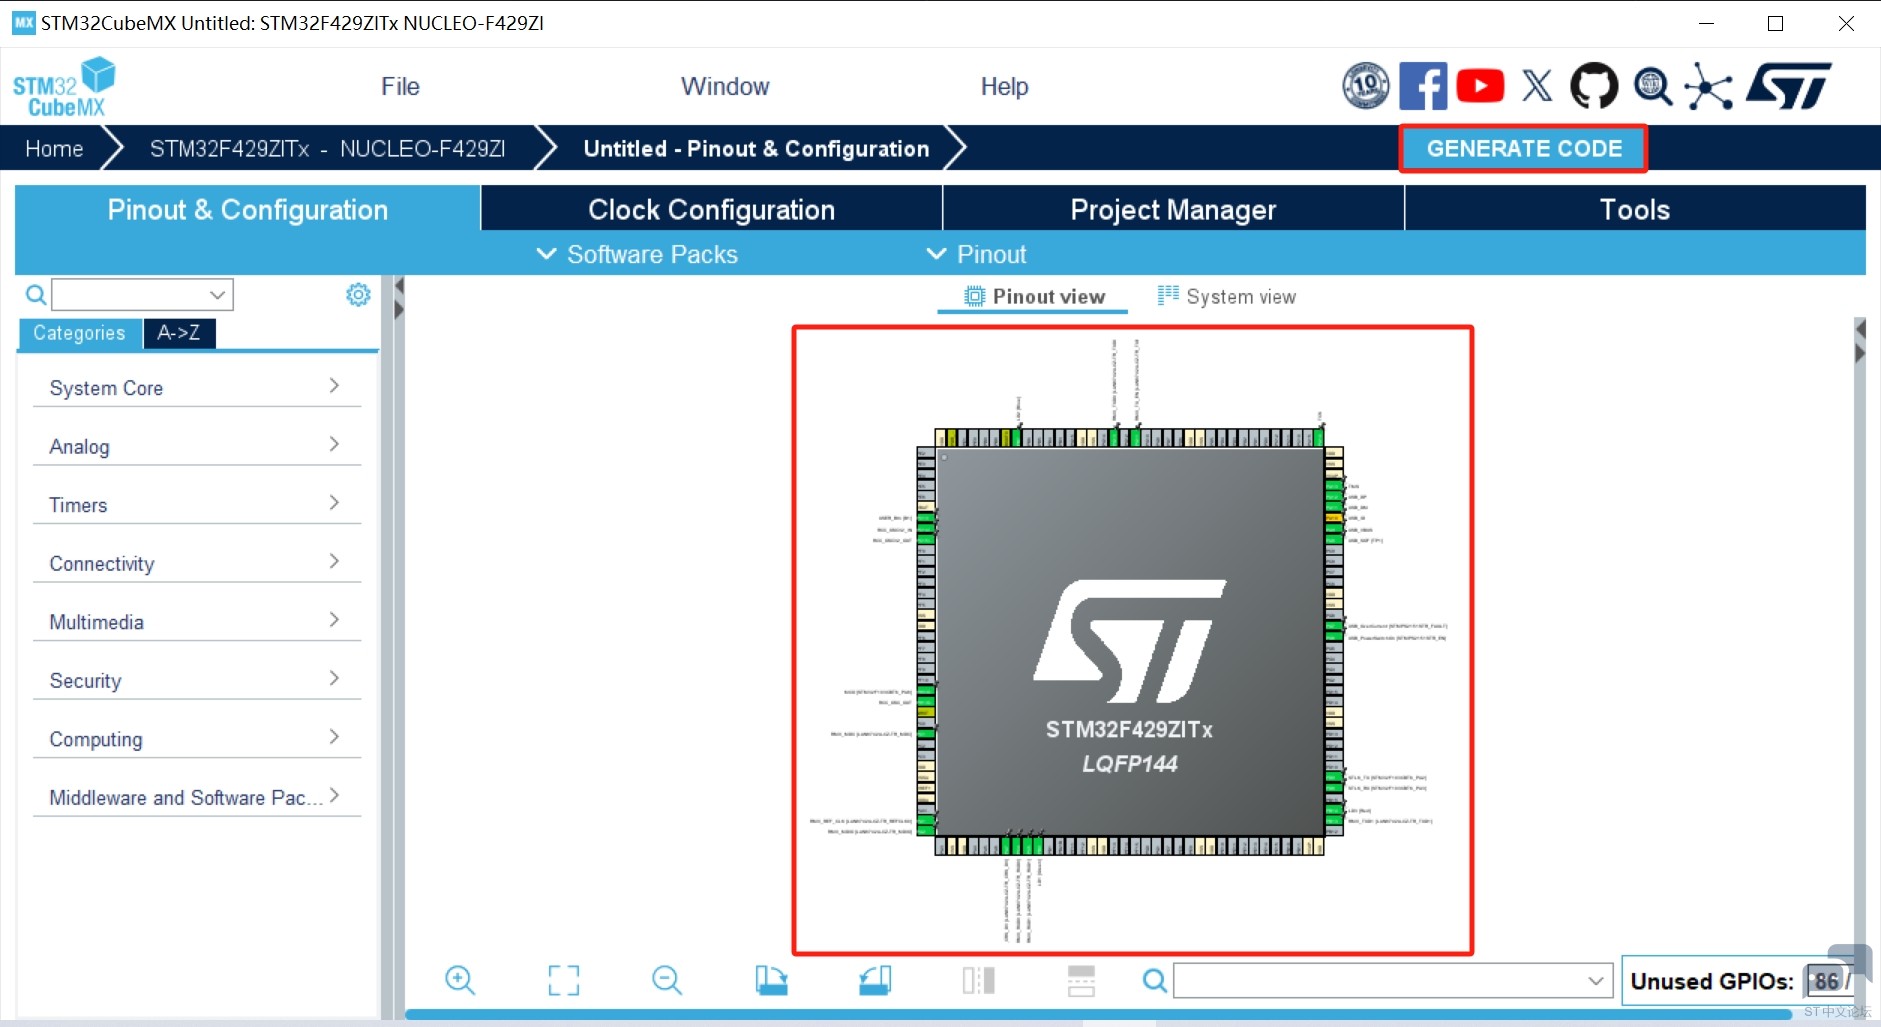Switch to System view
Viewport: 1881px width, 1027px height.
pos(1226,297)
